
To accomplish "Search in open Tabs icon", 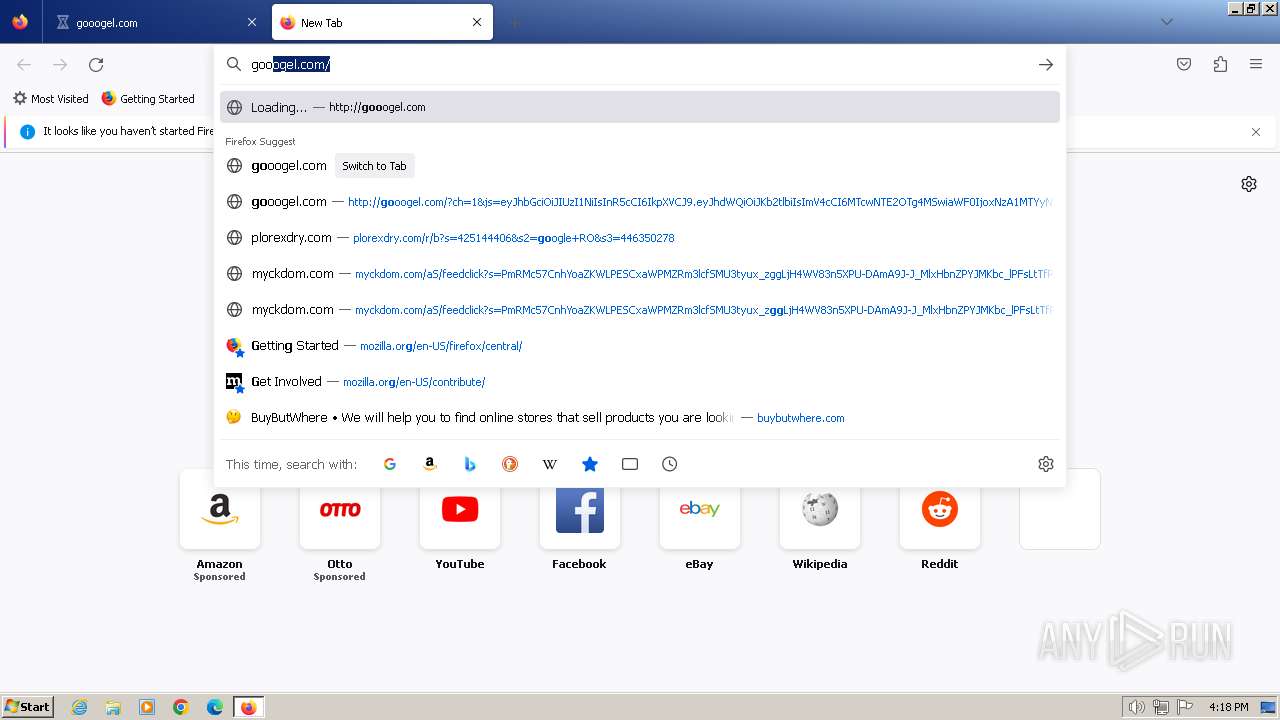I will (630, 464).
